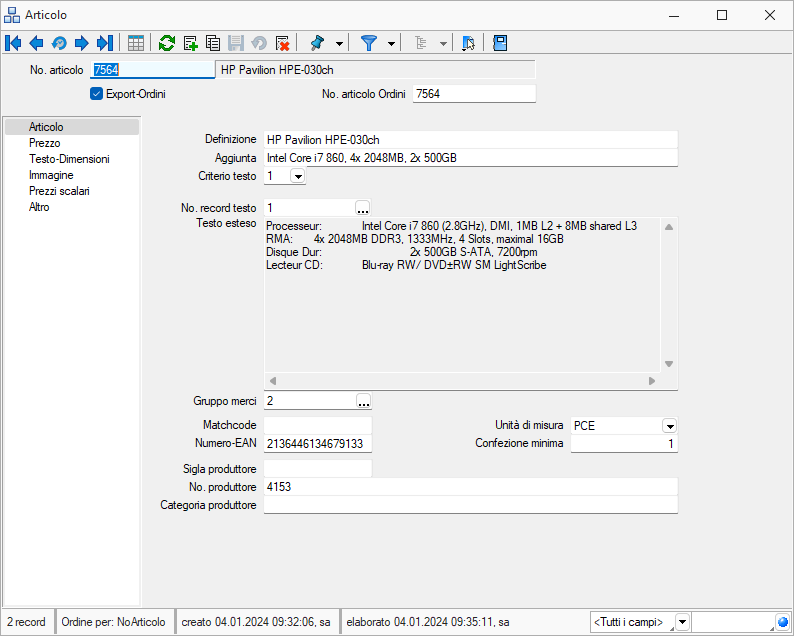Select the Articolo section in sidebar
The image size is (794, 636).
[x=72, y=127]
